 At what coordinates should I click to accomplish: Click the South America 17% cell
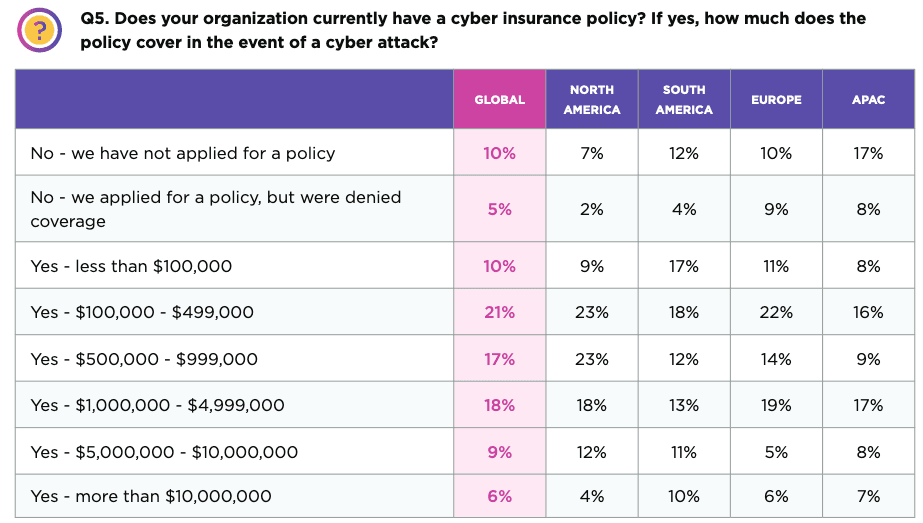pos(684,266)
